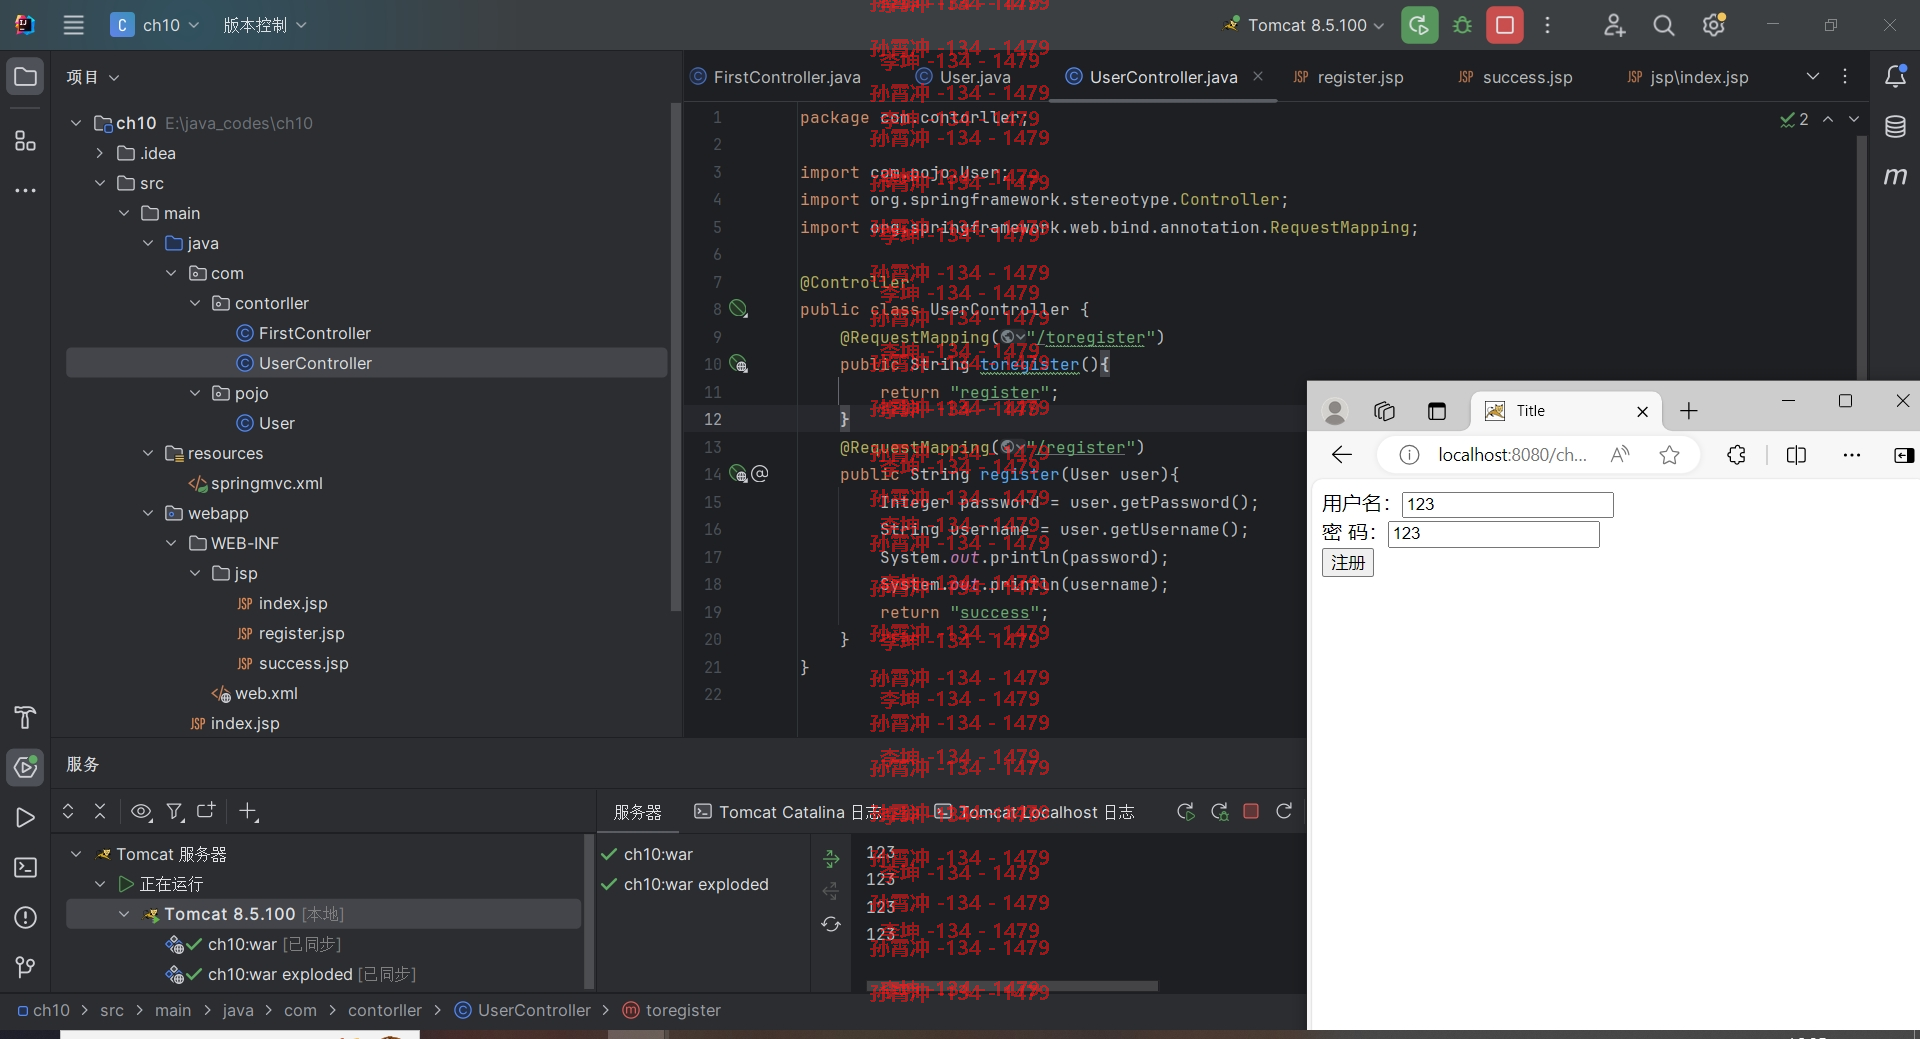
Task: Click the Debug bug icon in the toolbar
Action: pyautogui.click(x=1462, y=25)
